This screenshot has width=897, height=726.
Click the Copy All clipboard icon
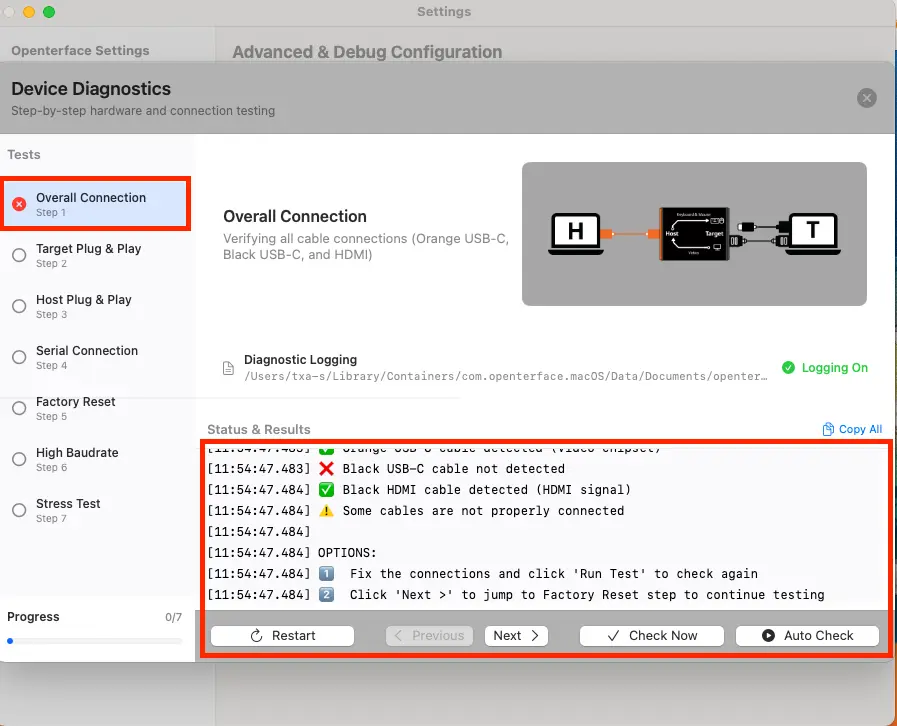tap(828, 429)
